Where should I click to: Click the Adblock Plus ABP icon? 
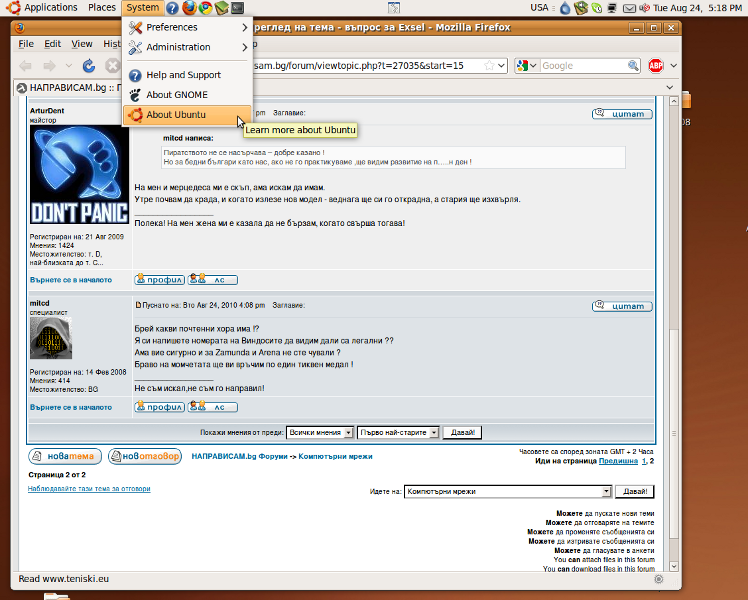[656, 66]
